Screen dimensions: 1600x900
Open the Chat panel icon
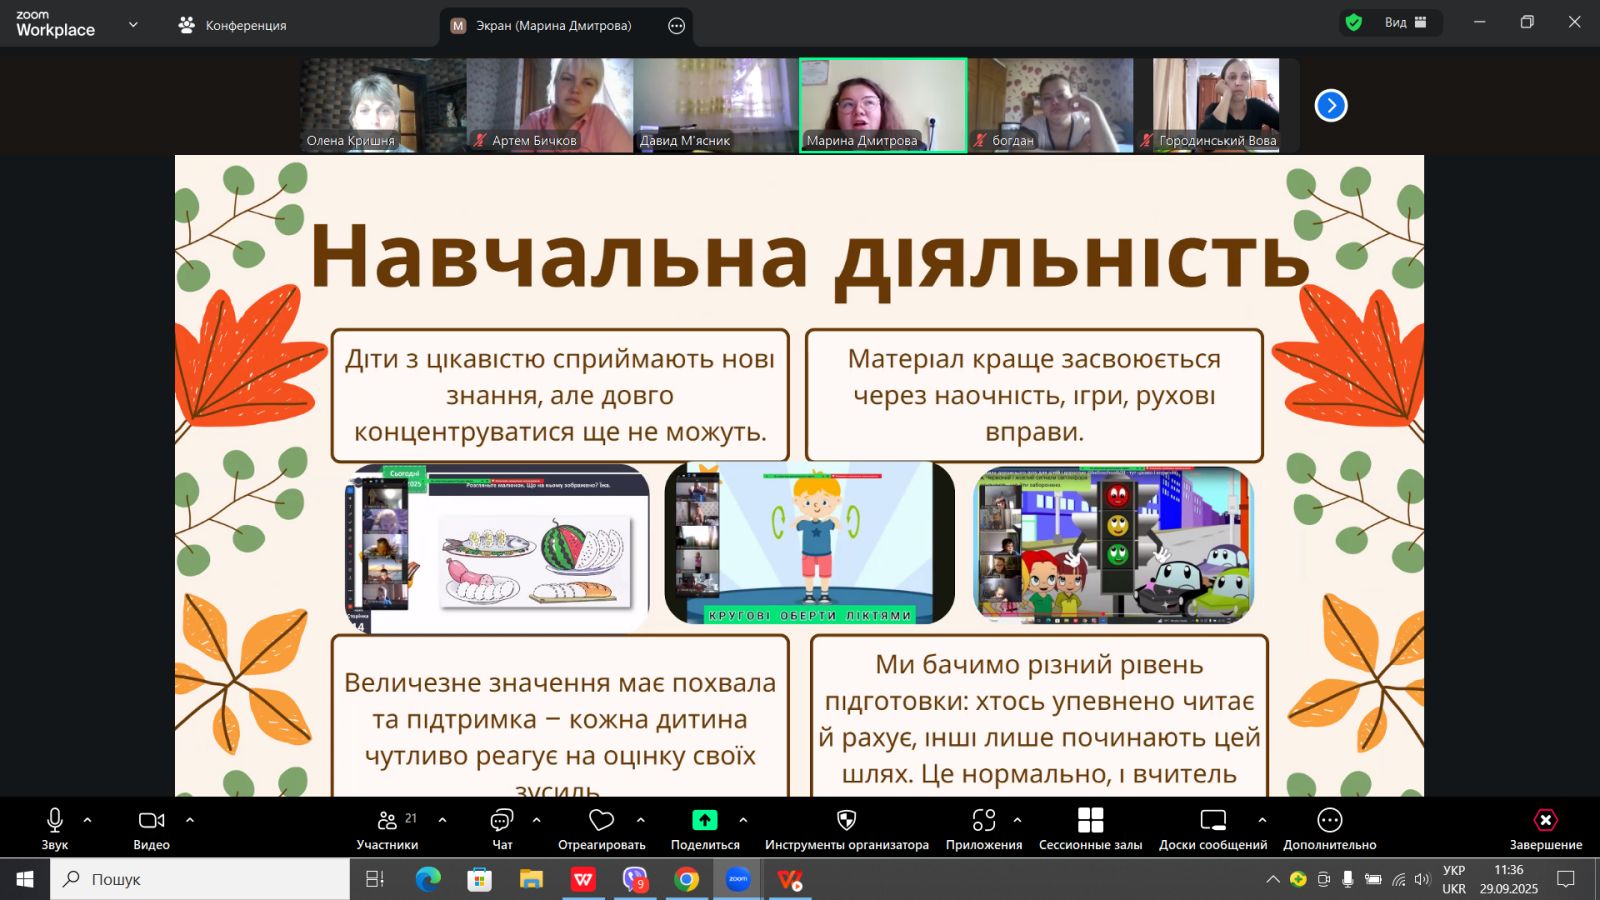[501, 821]
